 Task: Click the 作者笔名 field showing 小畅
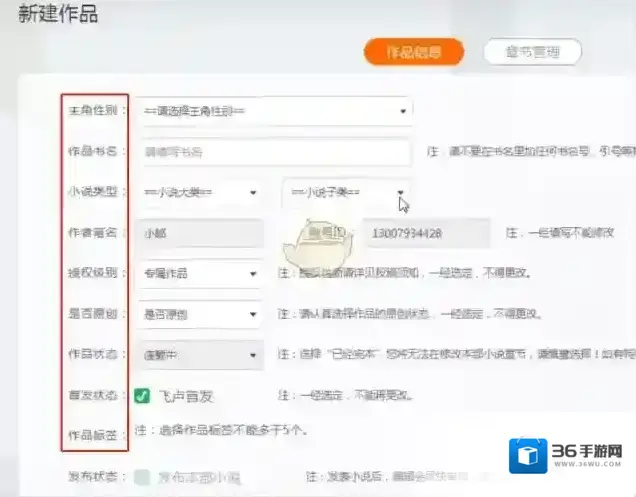[x=200, y=233]
